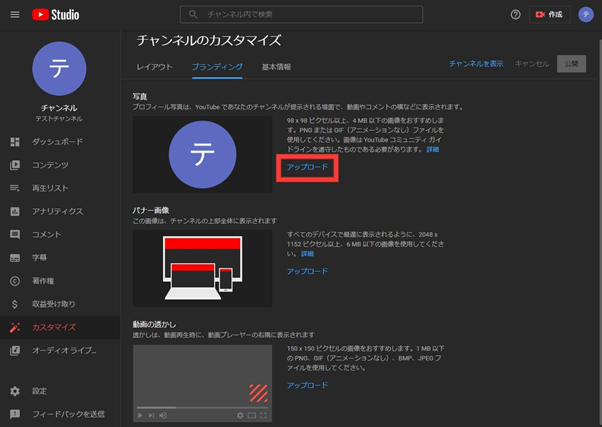Click the play icon in watermark preview
Image resolution: width=602 pixels, height=427 pixels.
pos(140,415)
